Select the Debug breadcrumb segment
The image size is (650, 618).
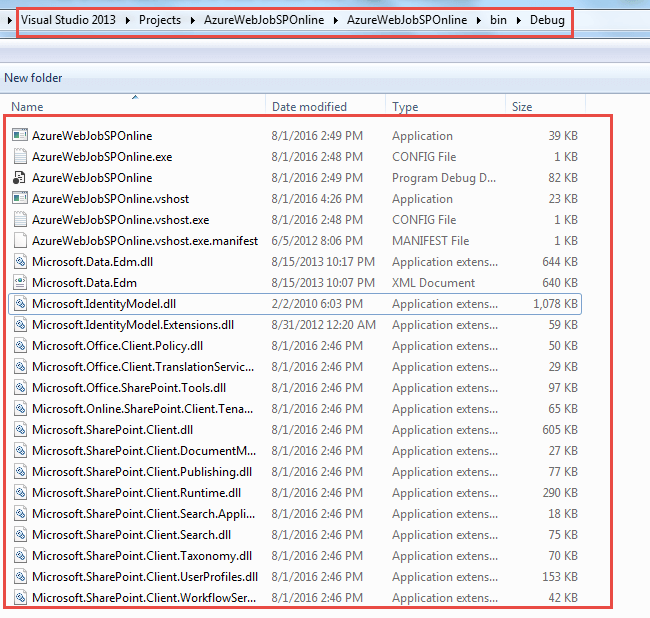point(547,20)
